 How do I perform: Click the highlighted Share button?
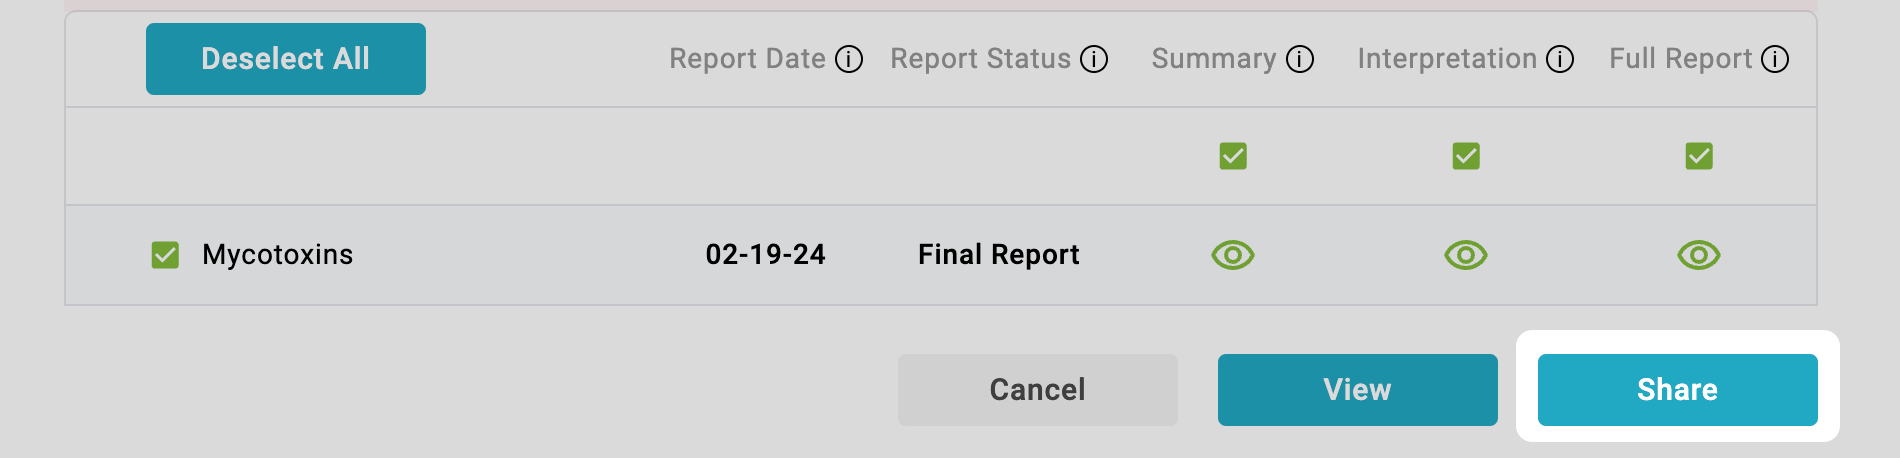(x=1678, y=390)
